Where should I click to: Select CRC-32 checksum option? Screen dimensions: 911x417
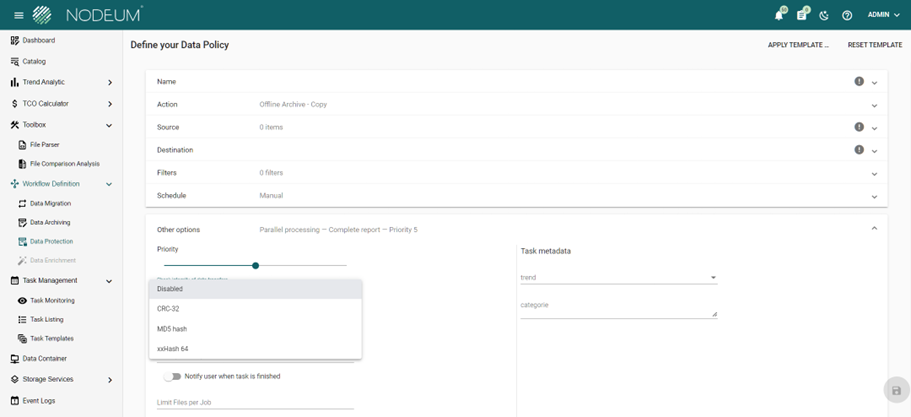(x=168, y=309)
